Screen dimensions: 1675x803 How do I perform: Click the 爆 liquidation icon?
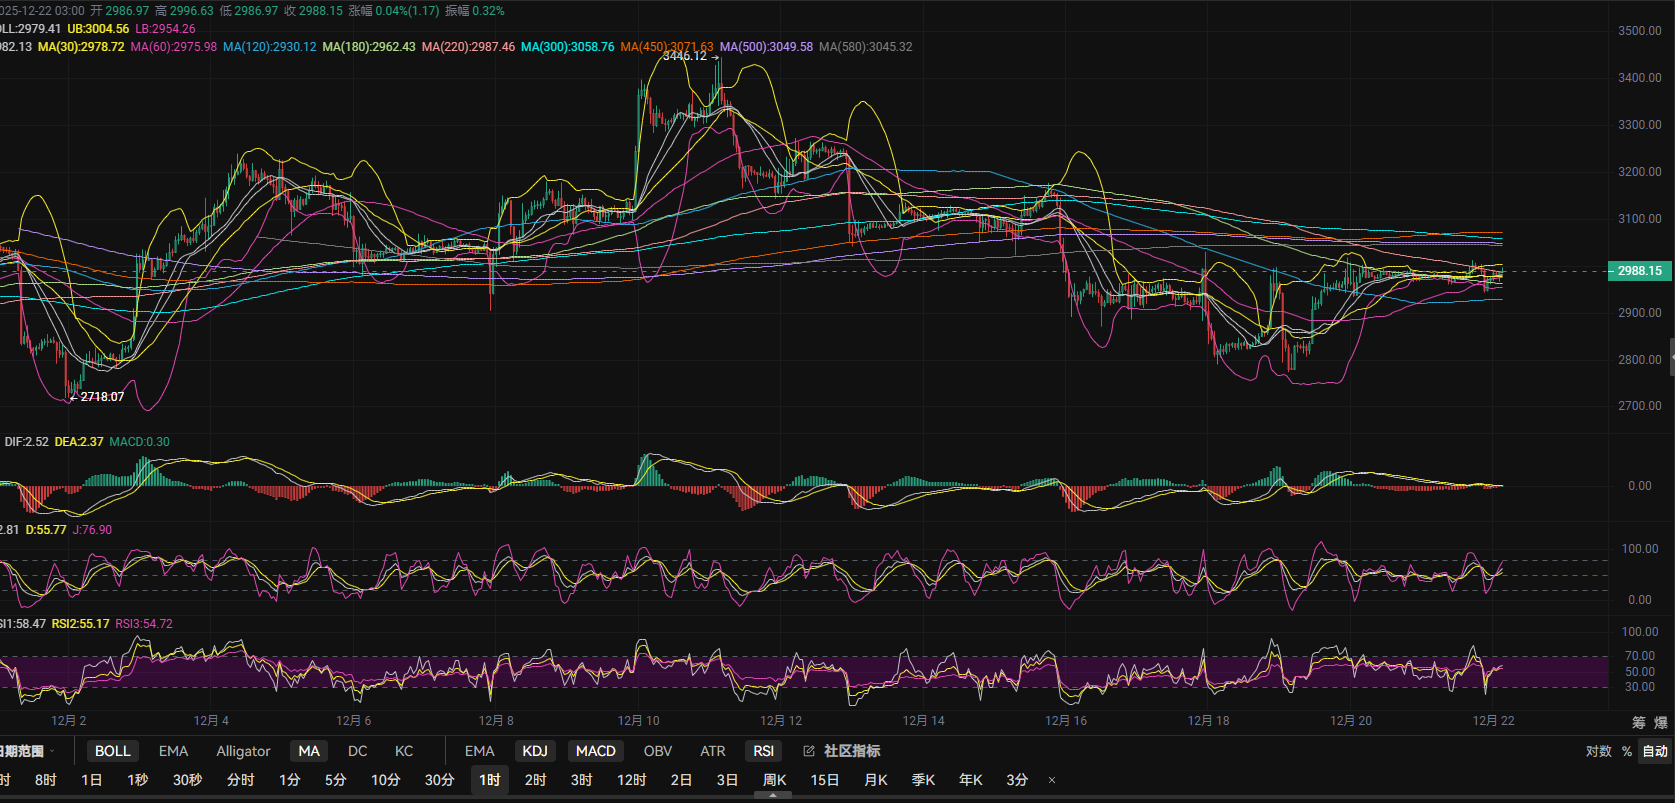click(x=1660, y=722)
